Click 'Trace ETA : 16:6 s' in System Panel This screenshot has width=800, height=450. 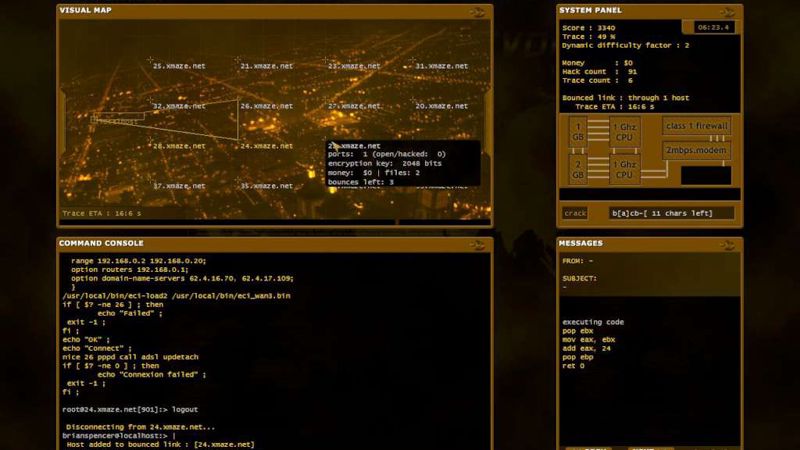(615, 107)
